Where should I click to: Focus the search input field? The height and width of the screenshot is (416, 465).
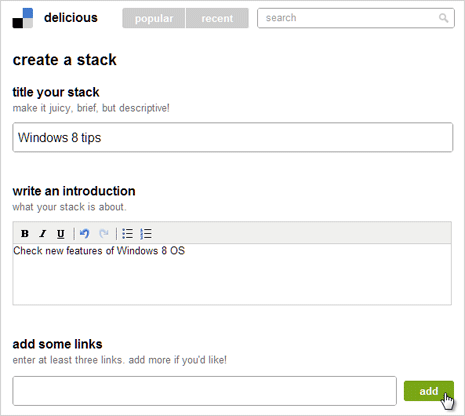tap(356, 18)
